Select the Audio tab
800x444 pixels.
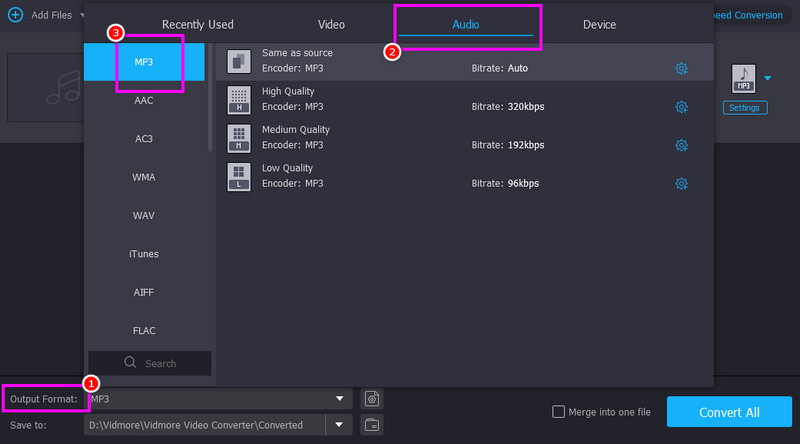click(x=465, y=24)
